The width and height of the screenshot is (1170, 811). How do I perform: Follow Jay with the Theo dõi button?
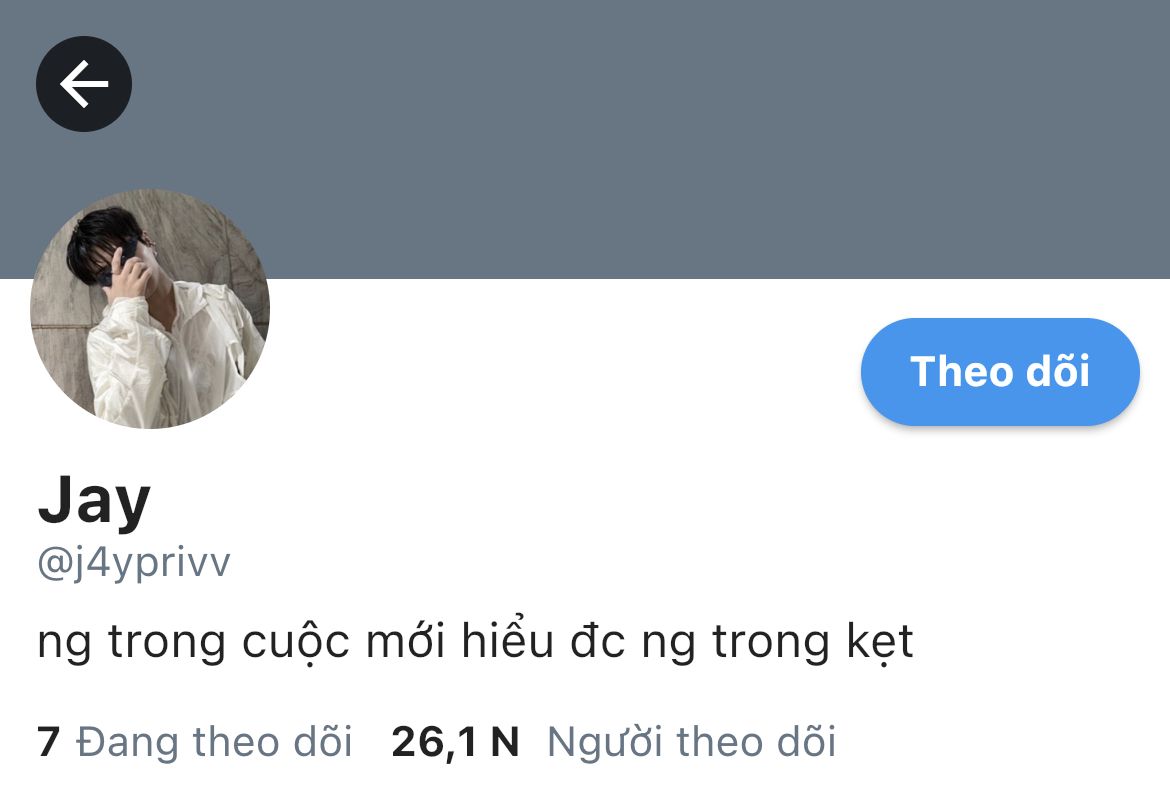[x=1000, y=372]
